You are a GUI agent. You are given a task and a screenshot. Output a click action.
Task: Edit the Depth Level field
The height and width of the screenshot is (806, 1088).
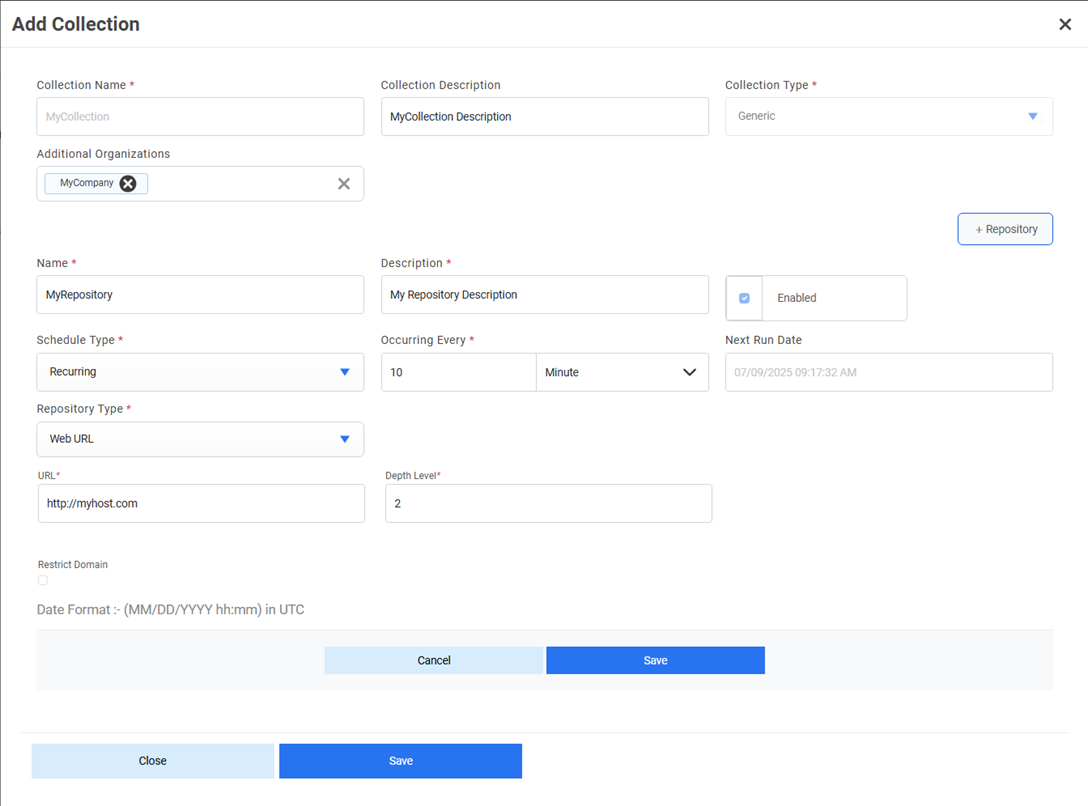[548, 504]
